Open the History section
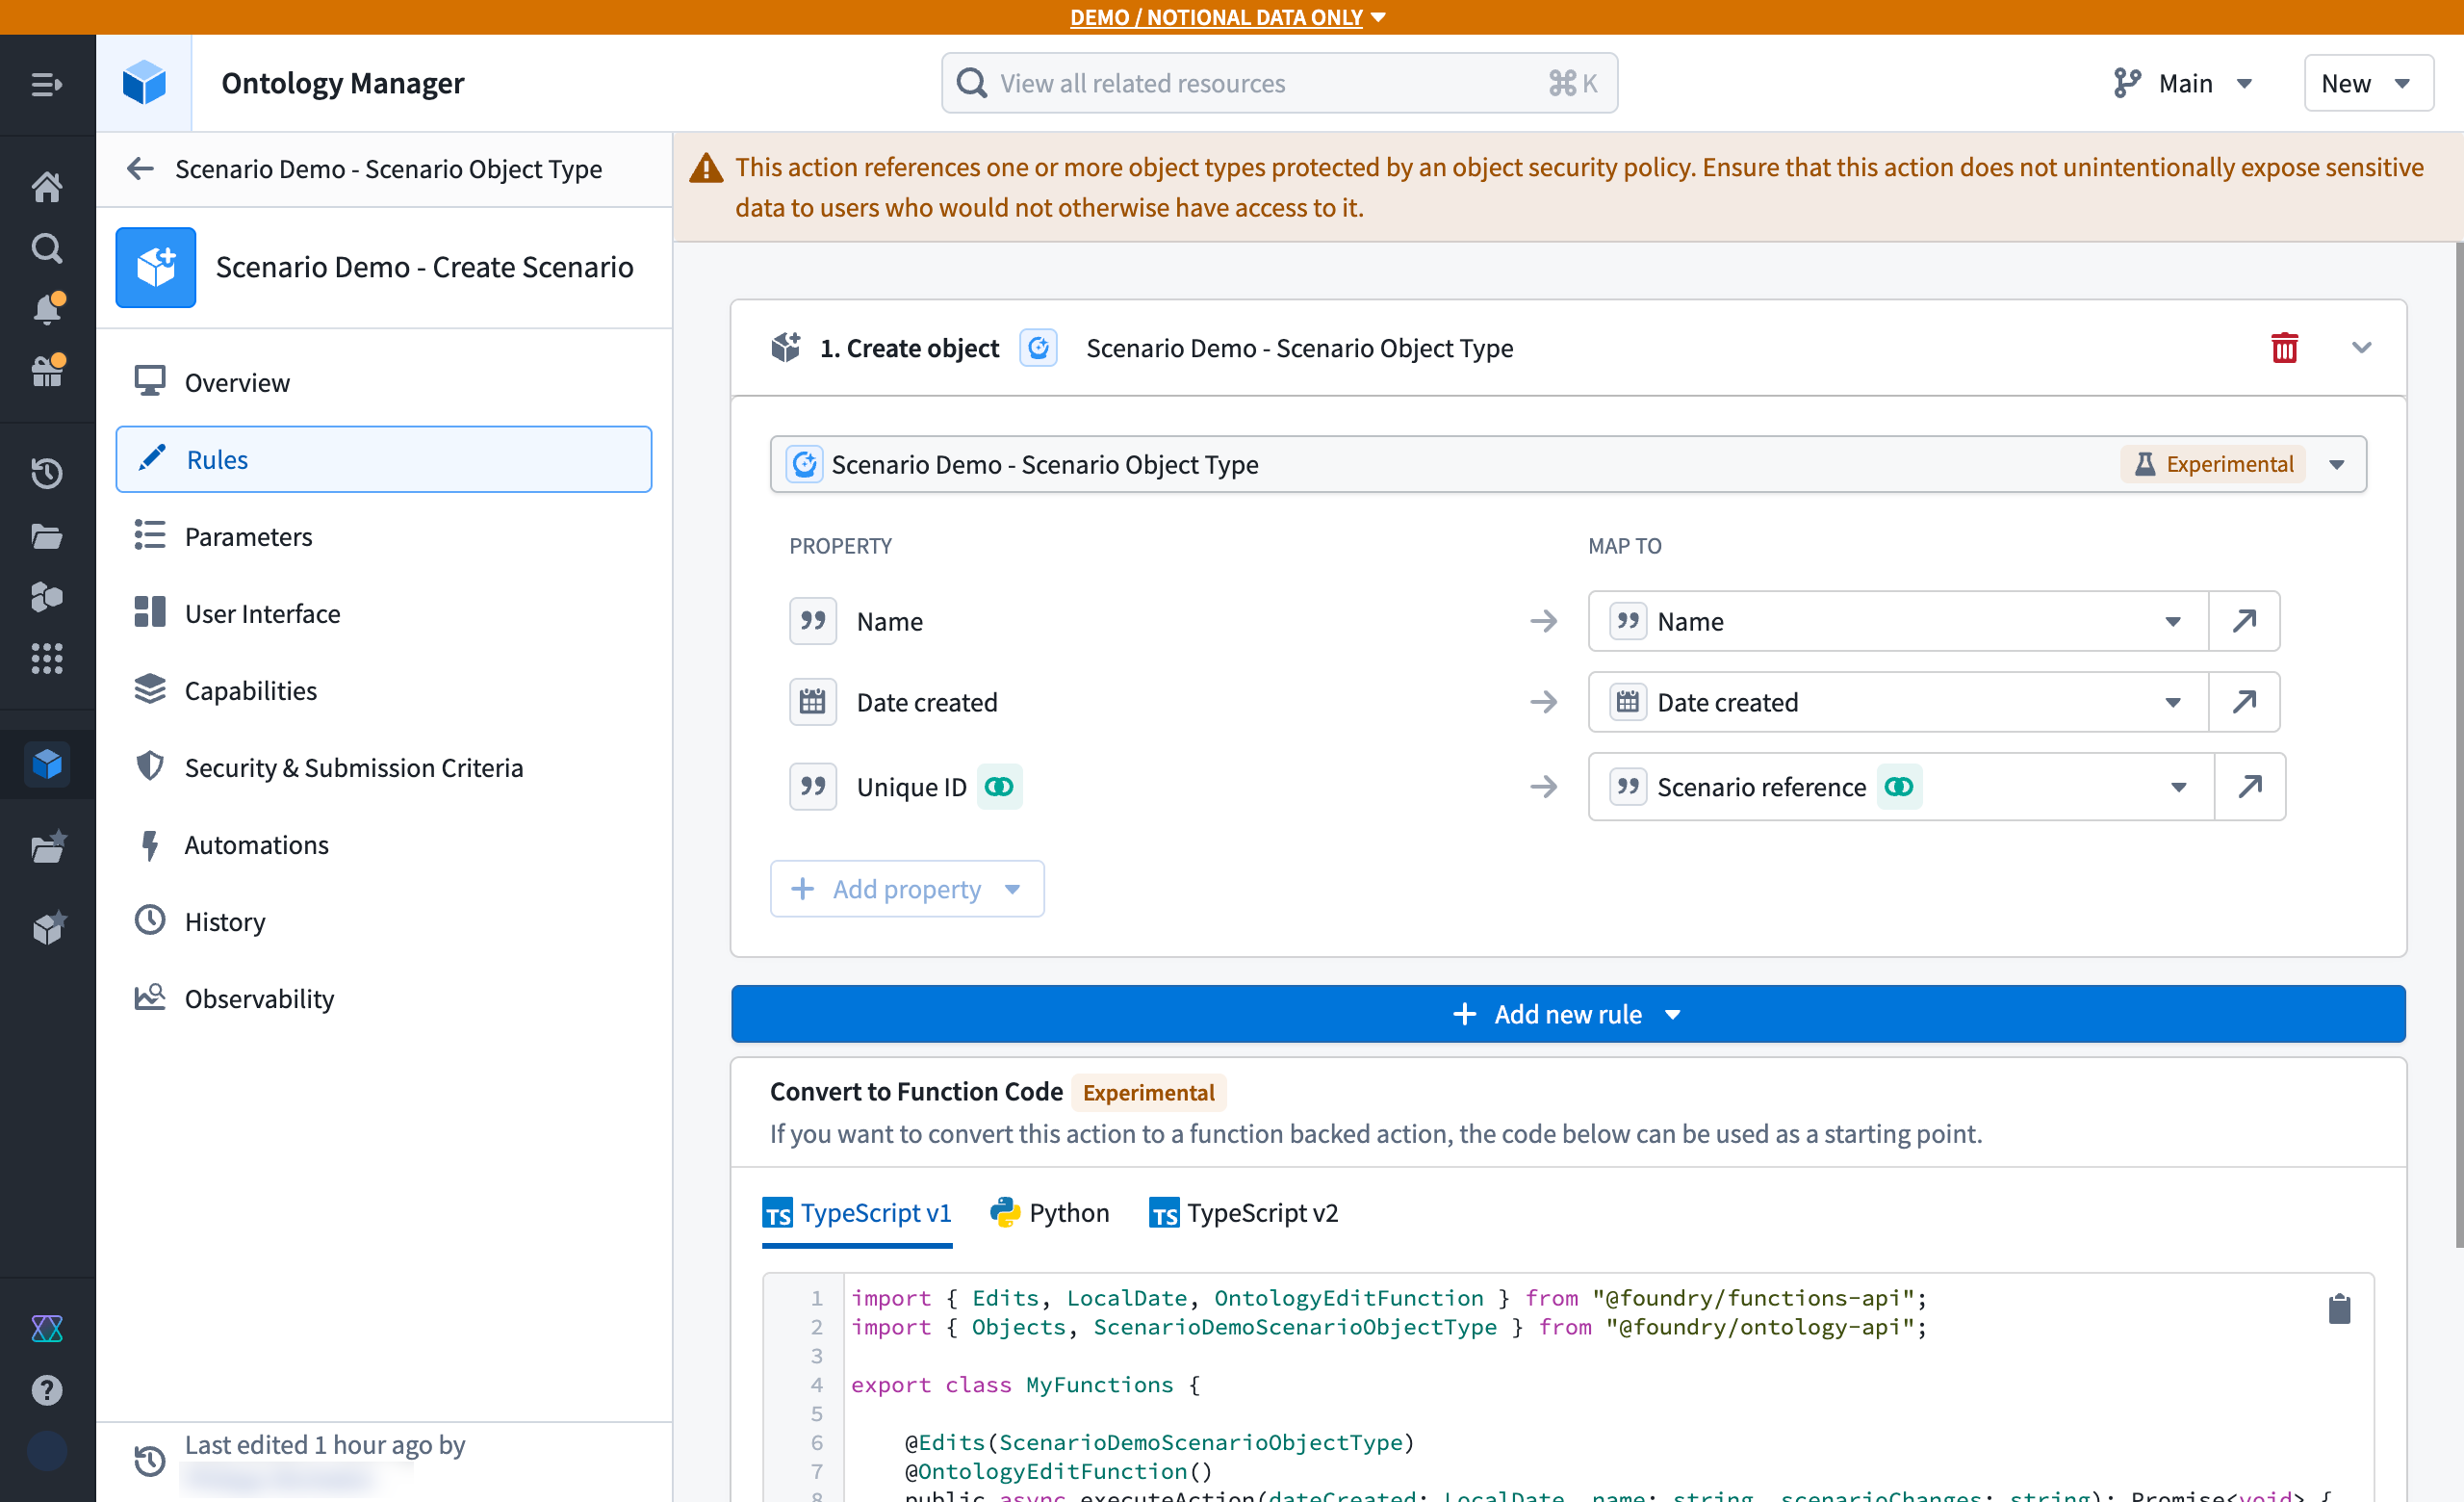This screenshot has height=1502, width=2464. [x=383, y=921]
